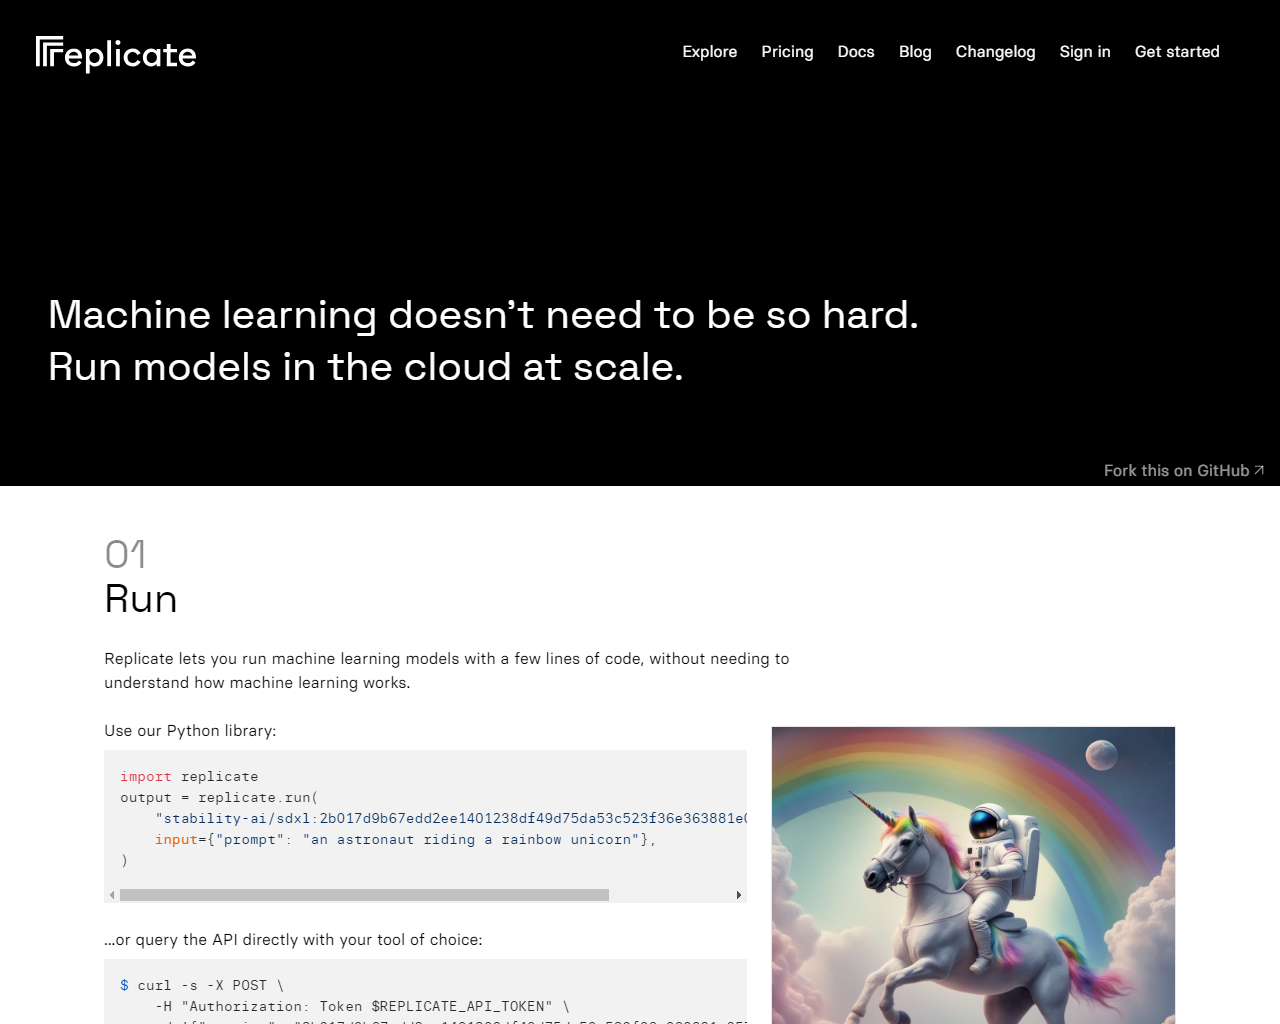
Task: Click the 'import replicate' code line
Action: click(x=189, y=777)
